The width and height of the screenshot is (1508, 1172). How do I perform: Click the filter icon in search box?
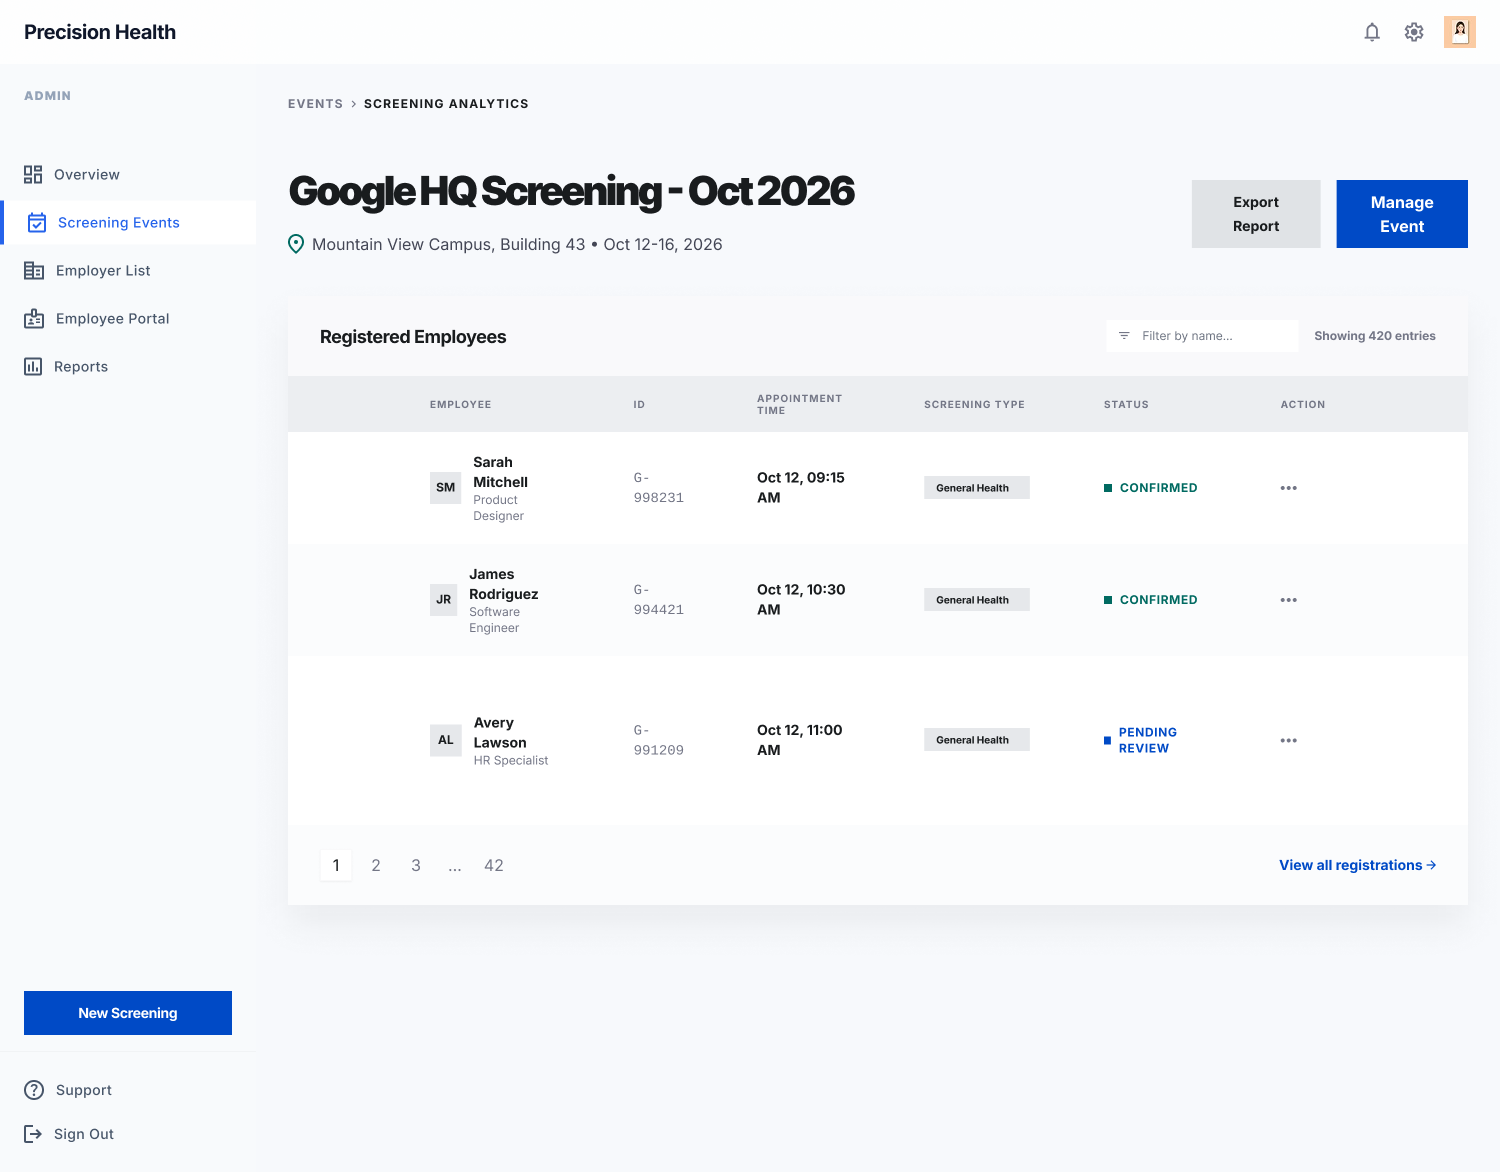pos(1124,336)
